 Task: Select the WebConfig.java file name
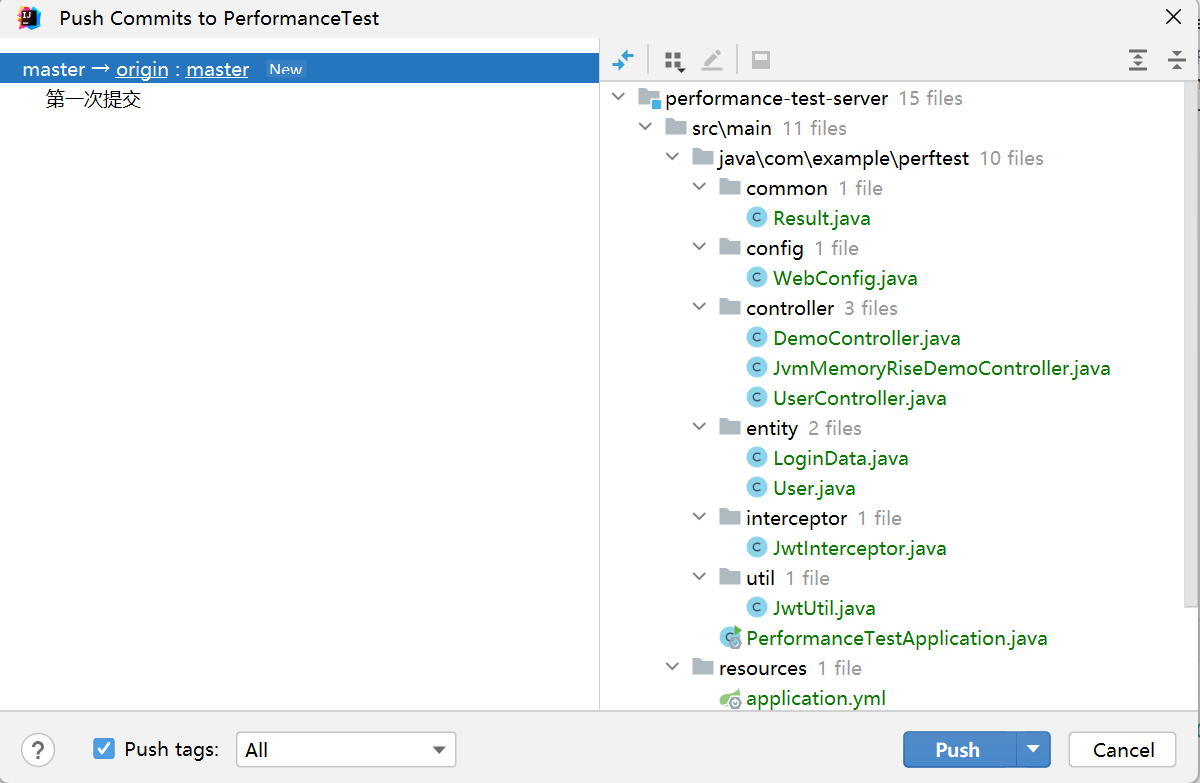[x=845, y=278]
